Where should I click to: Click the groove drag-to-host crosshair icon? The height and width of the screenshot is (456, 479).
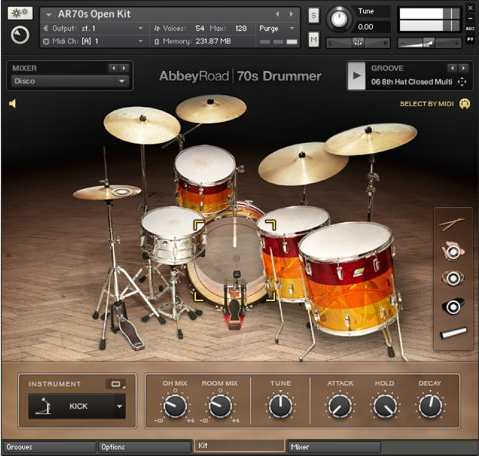[x=462, y=82]
